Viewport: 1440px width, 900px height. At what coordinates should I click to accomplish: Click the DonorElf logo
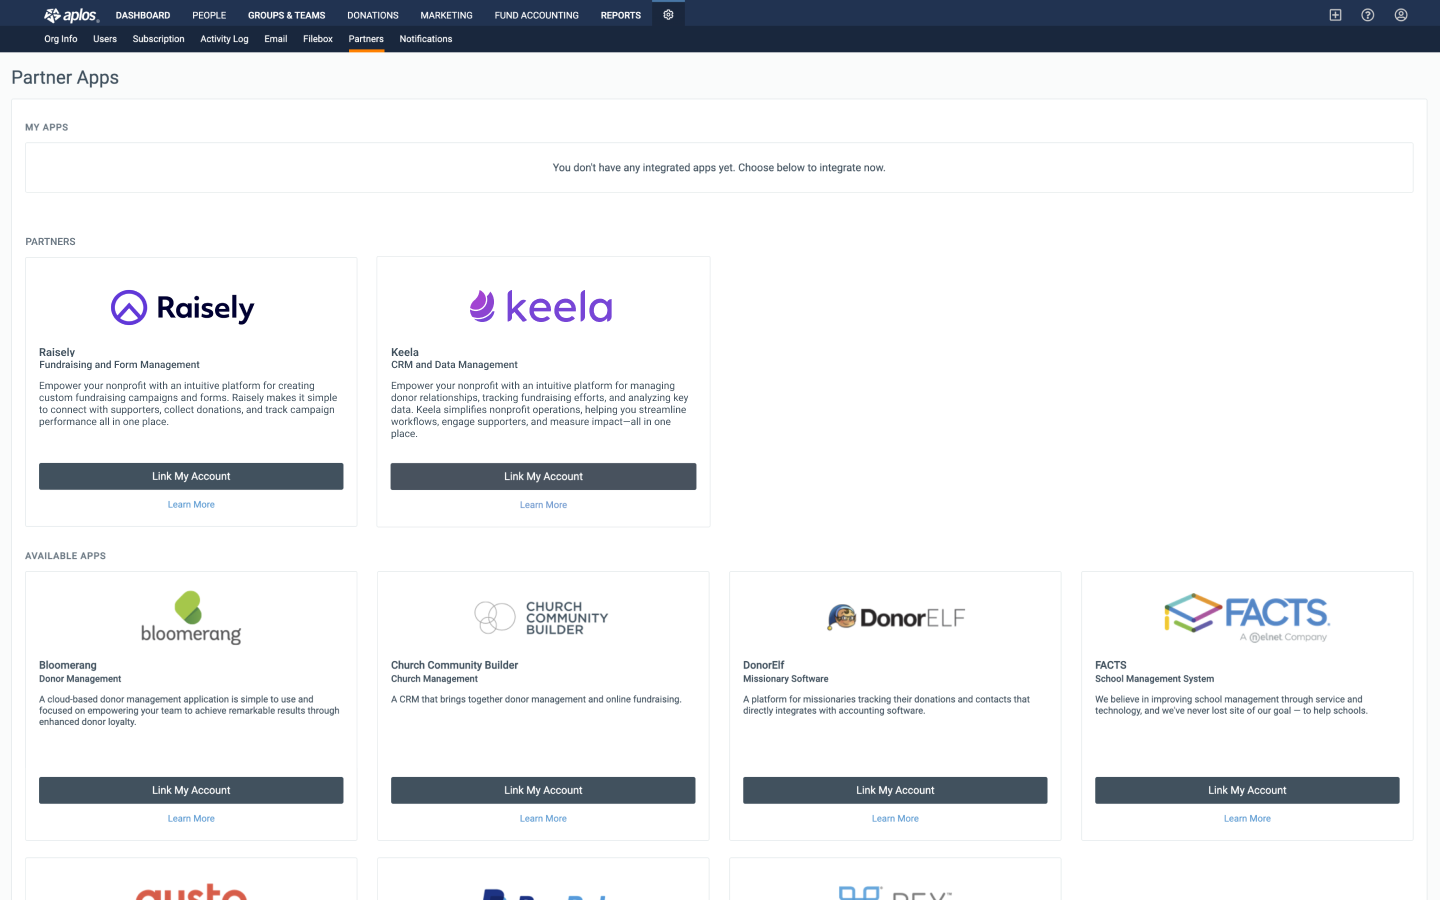coord(896,618)
